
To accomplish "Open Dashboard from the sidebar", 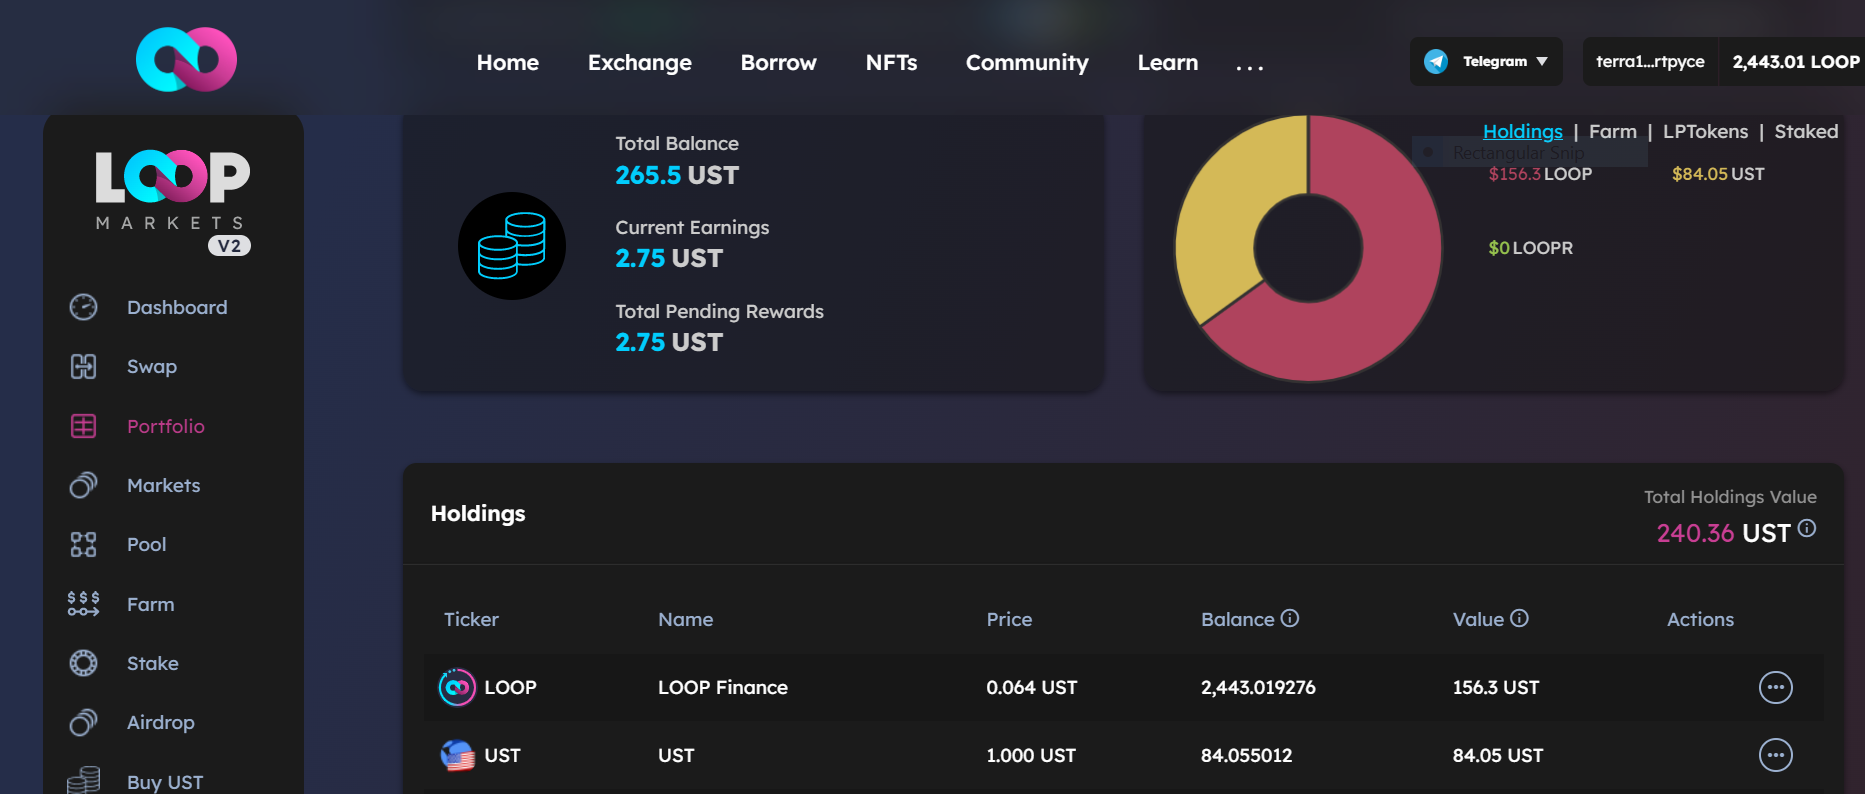I will coord(177,307).
